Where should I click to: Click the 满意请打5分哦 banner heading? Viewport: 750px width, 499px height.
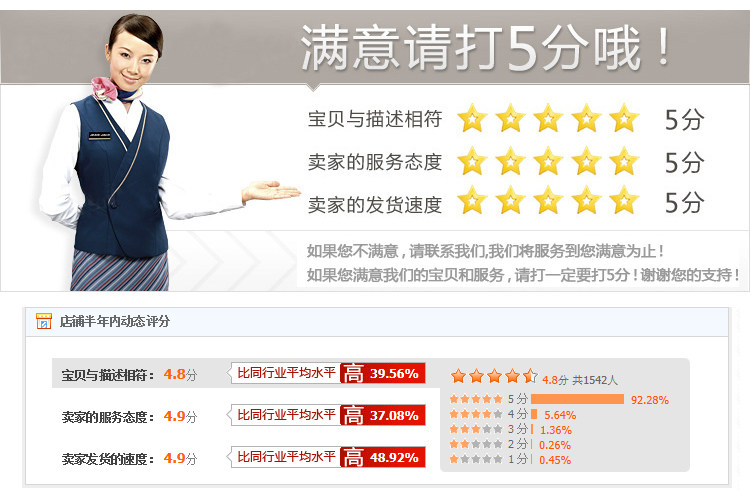coord(484,48)
